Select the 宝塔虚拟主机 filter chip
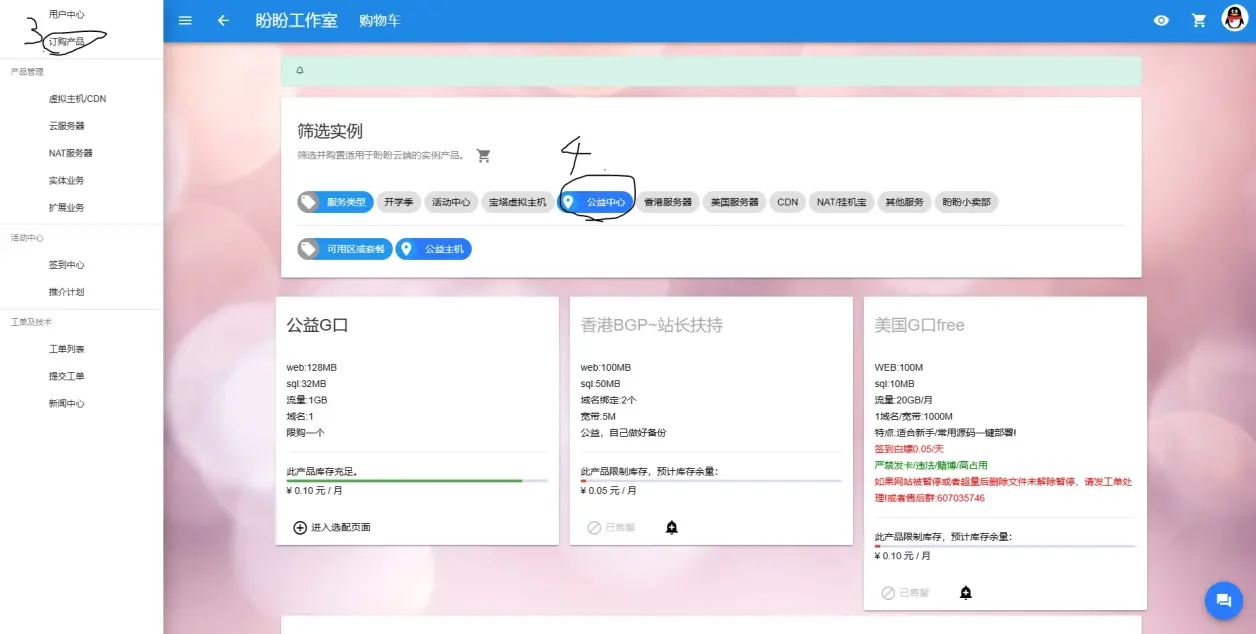Screen dimensions: 1256x634 [518, 202]
